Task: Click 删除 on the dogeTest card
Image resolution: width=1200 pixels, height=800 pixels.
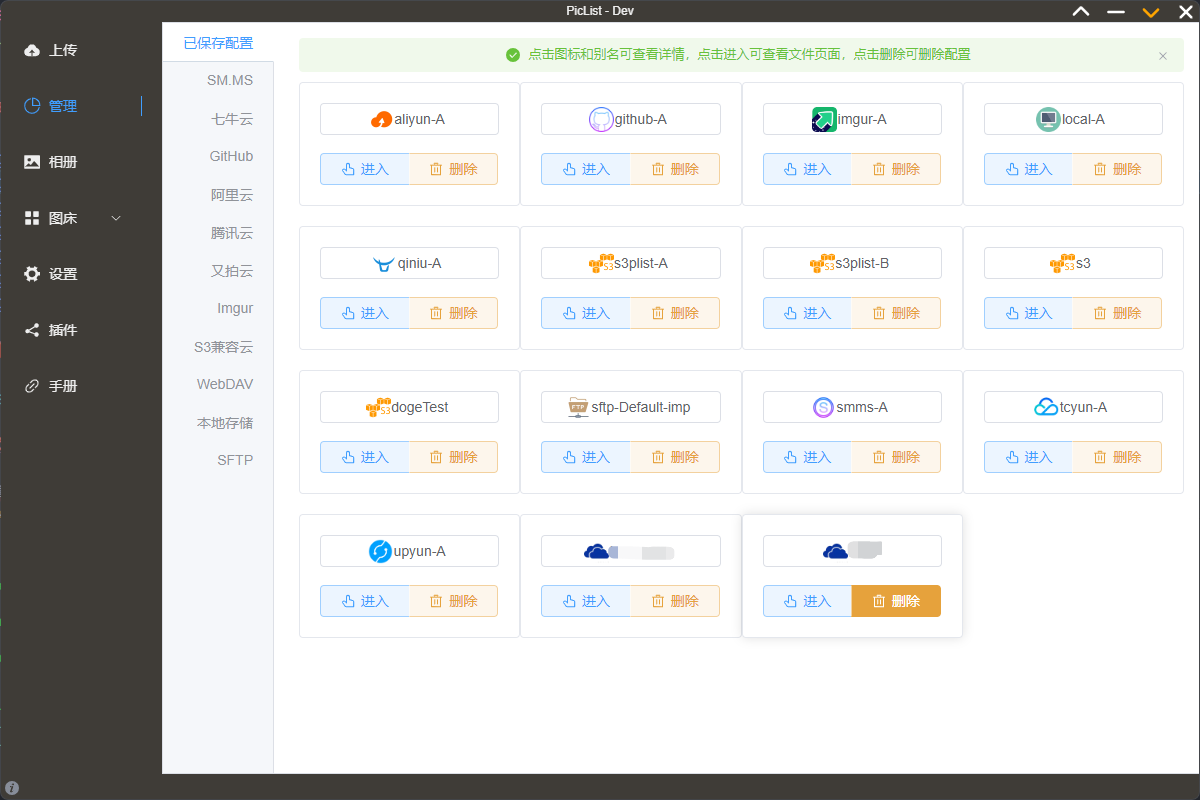Action: [455, 457]
